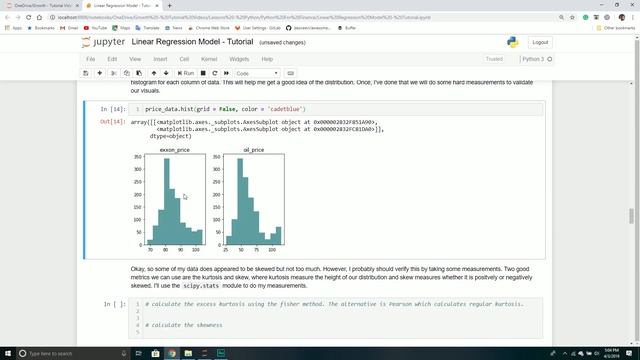Go forward in the browser
Screen dimensions: 640x360
(x=18, y=18)
